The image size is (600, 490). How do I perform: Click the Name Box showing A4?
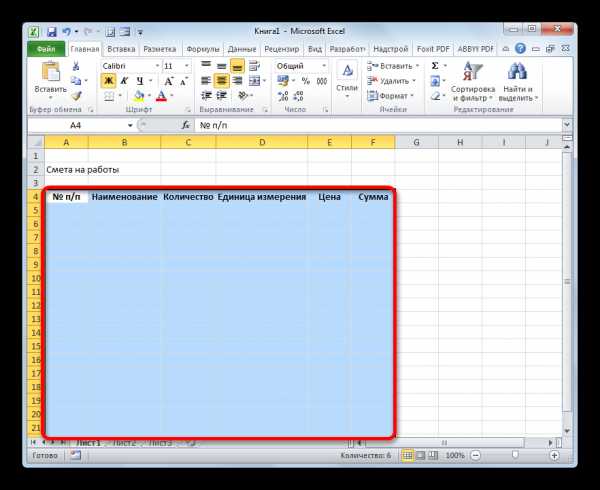[75, 125]
